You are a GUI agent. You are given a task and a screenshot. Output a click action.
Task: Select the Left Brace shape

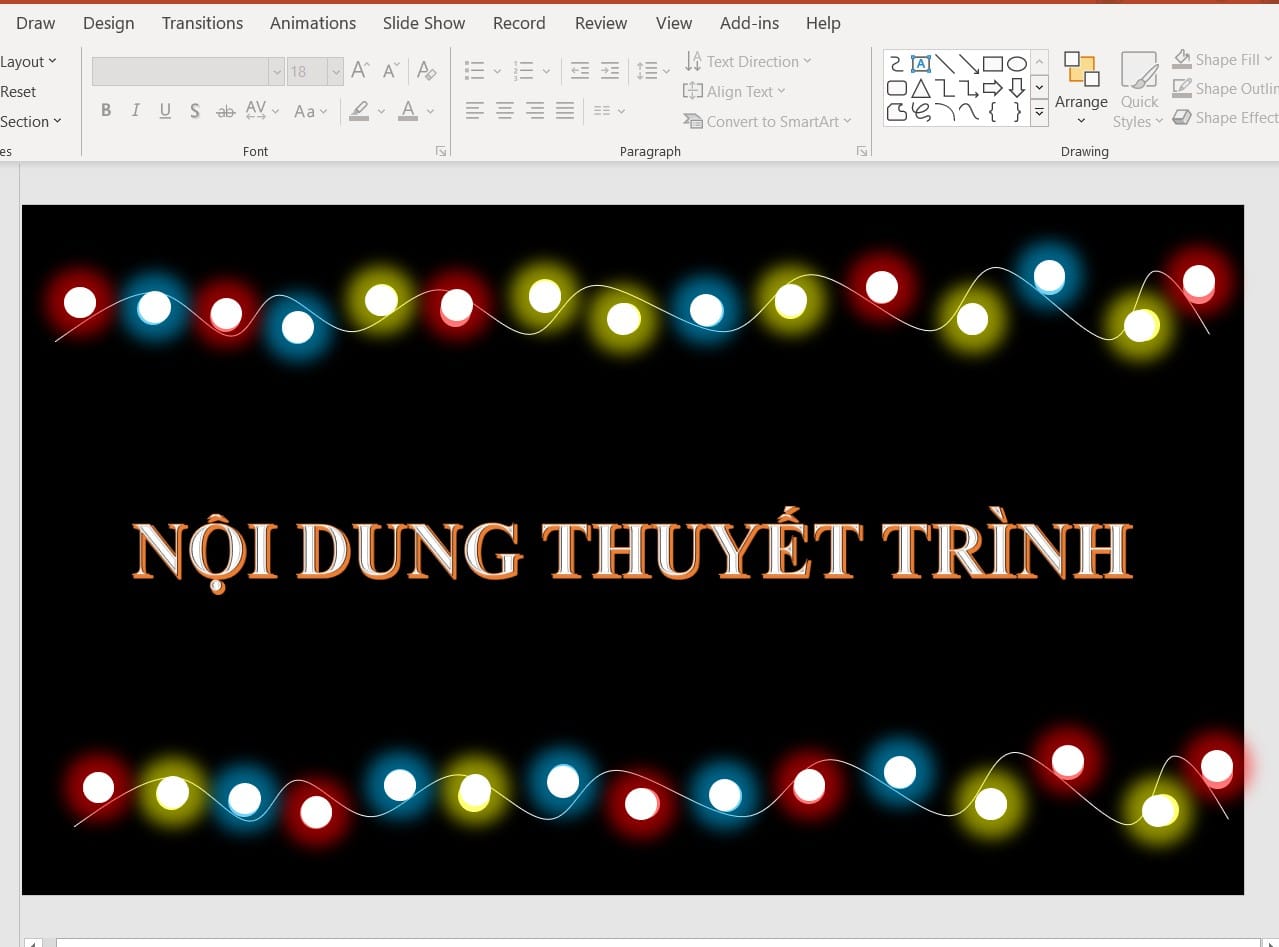click(993, 112)
